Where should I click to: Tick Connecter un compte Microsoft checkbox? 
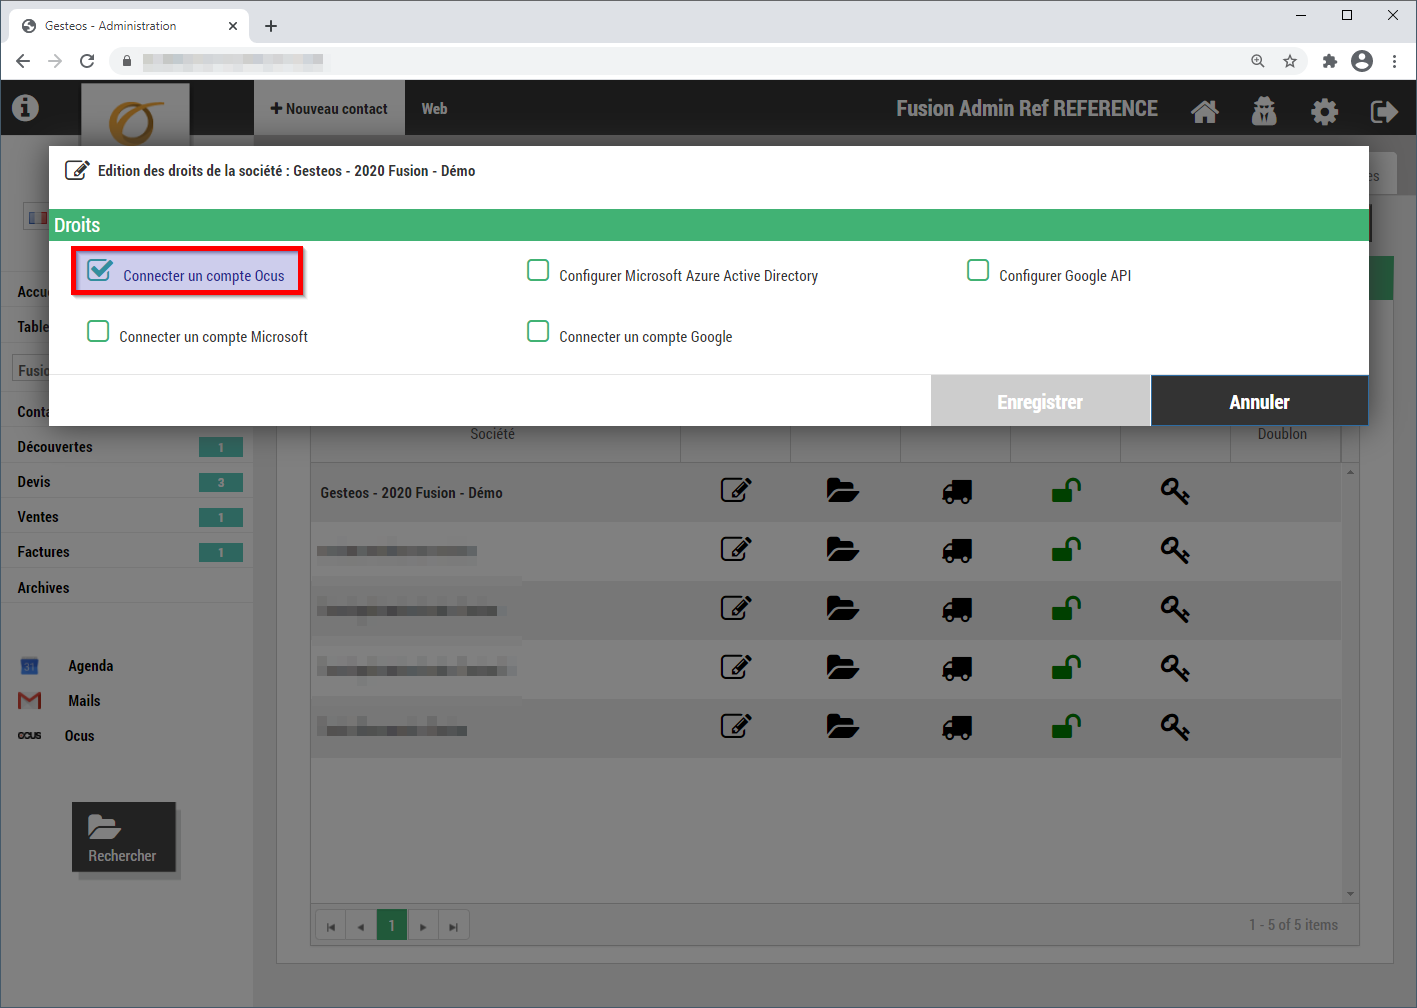tap(98, 332)
